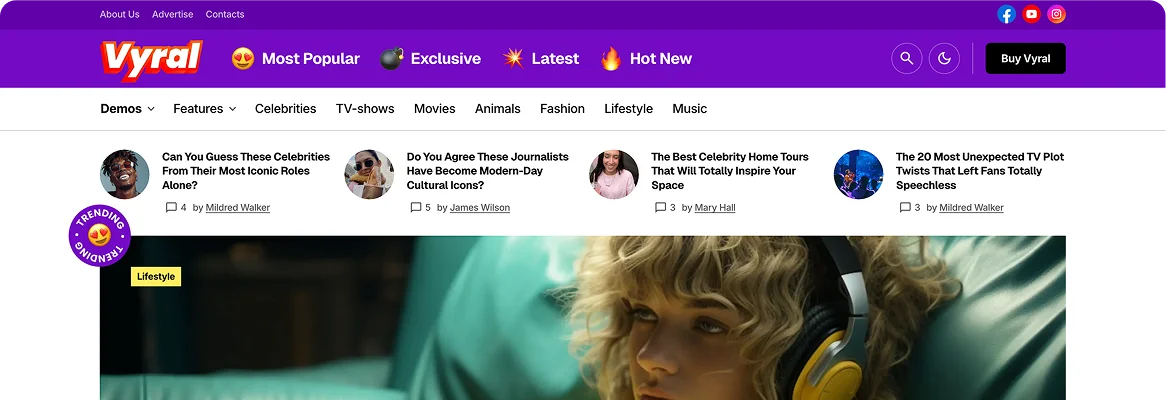Click author Mildred Walker under the celebrities post

point(238,207)
